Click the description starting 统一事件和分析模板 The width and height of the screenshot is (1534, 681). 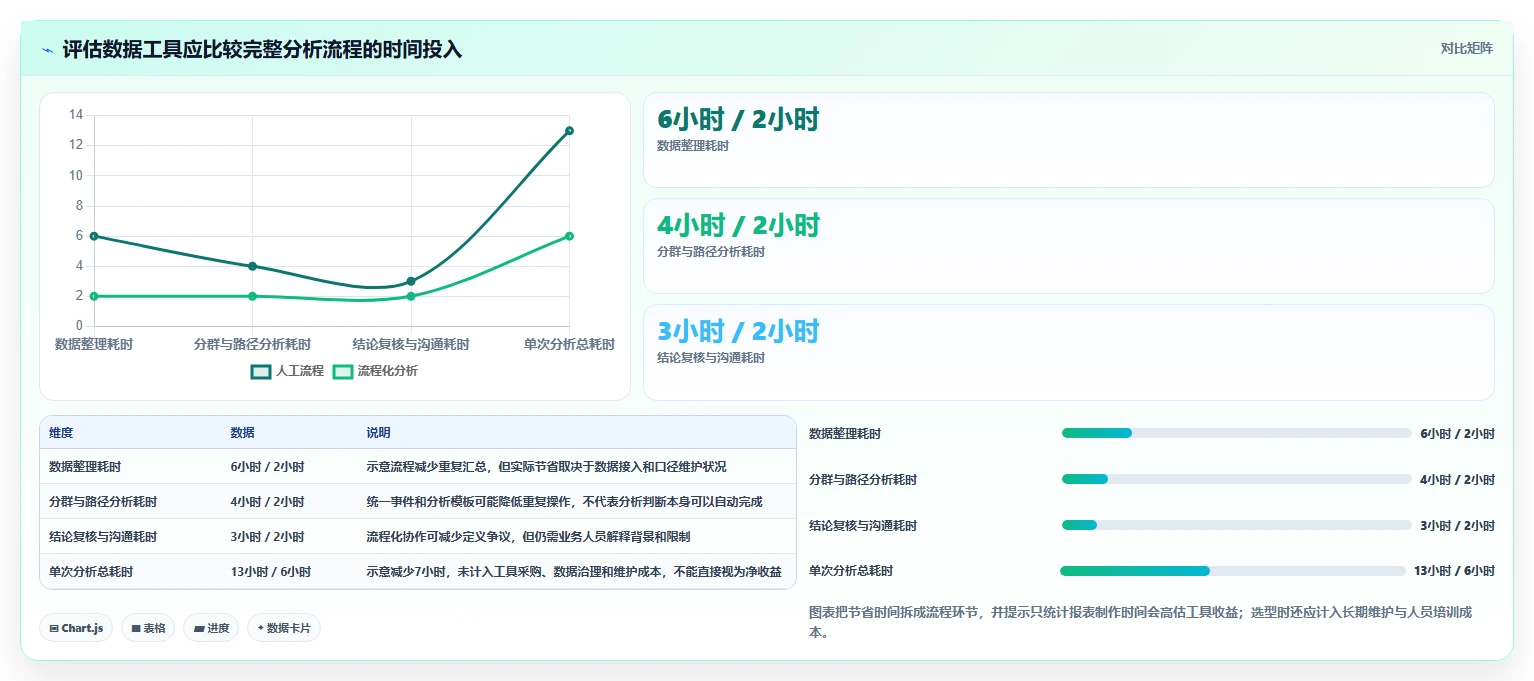(x=564, y=502)
